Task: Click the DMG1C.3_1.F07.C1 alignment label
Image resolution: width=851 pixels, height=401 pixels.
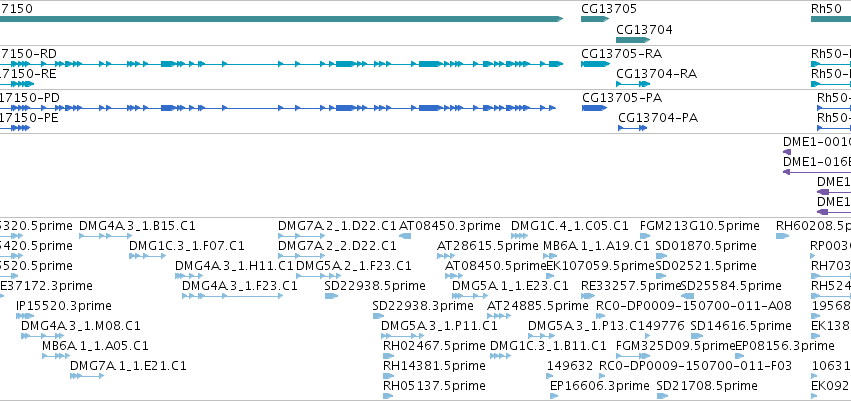Action: pos(187,246)
